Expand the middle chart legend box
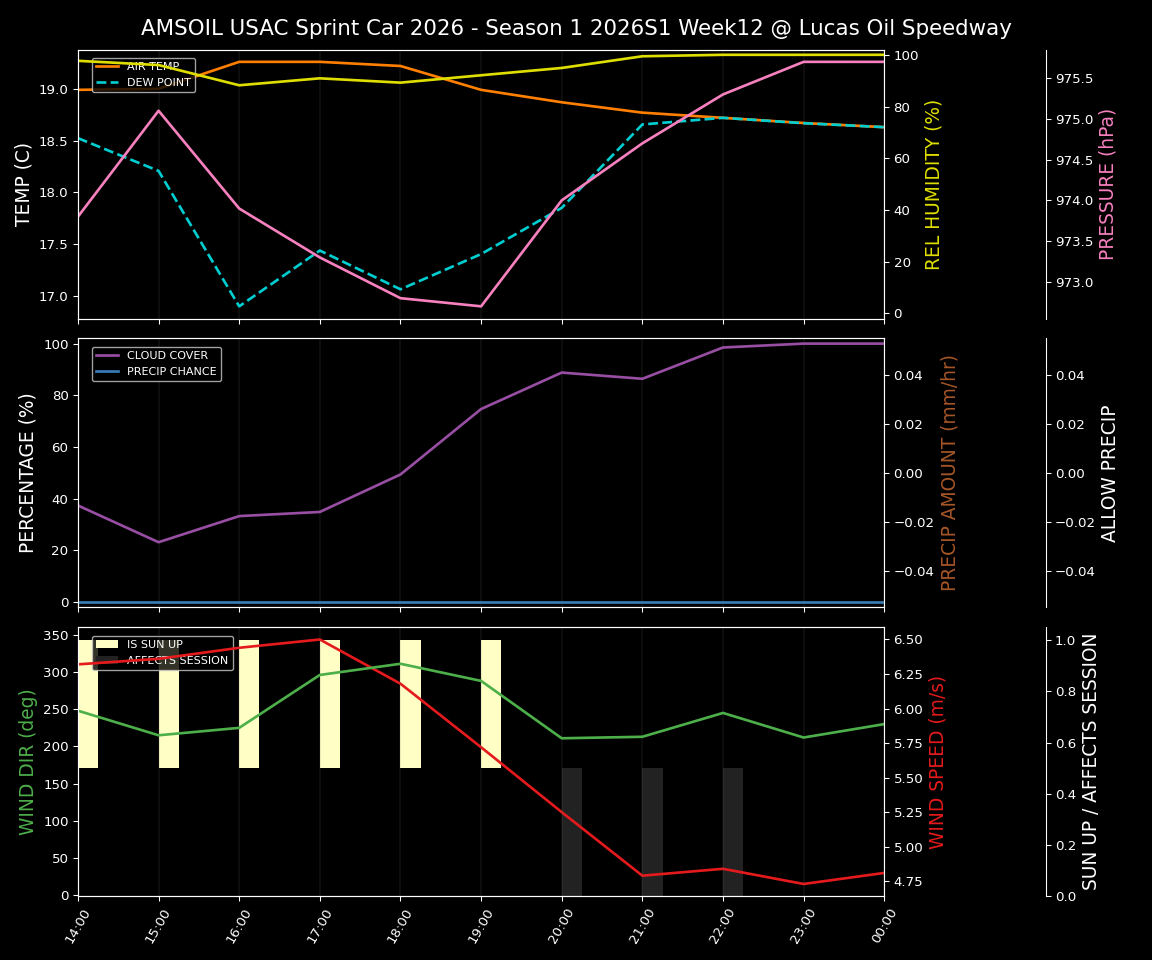 [x=156, y=362]
